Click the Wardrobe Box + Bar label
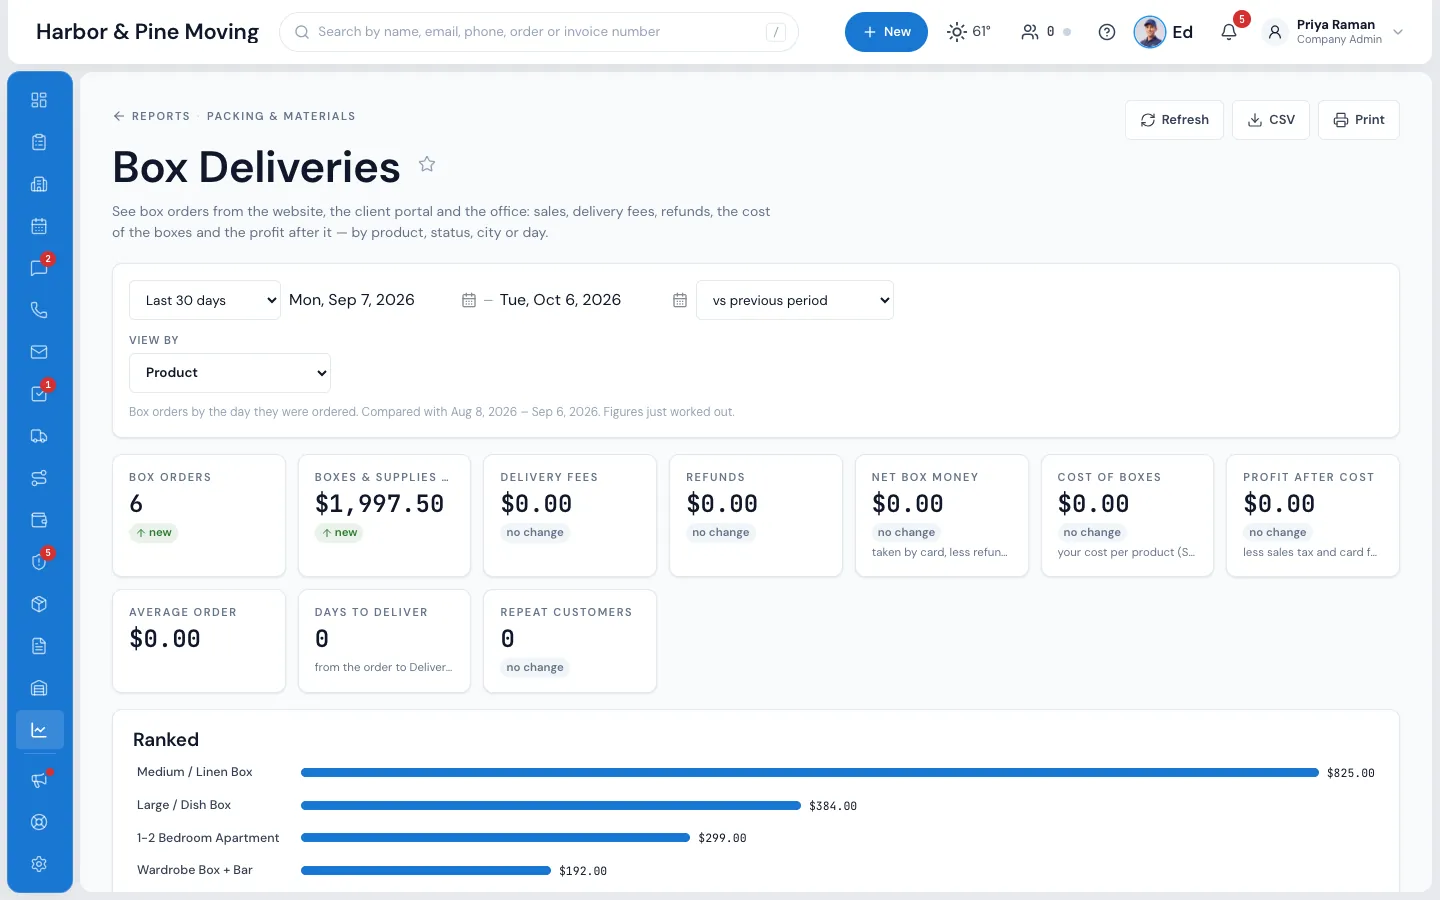 (x=195, y=870)
